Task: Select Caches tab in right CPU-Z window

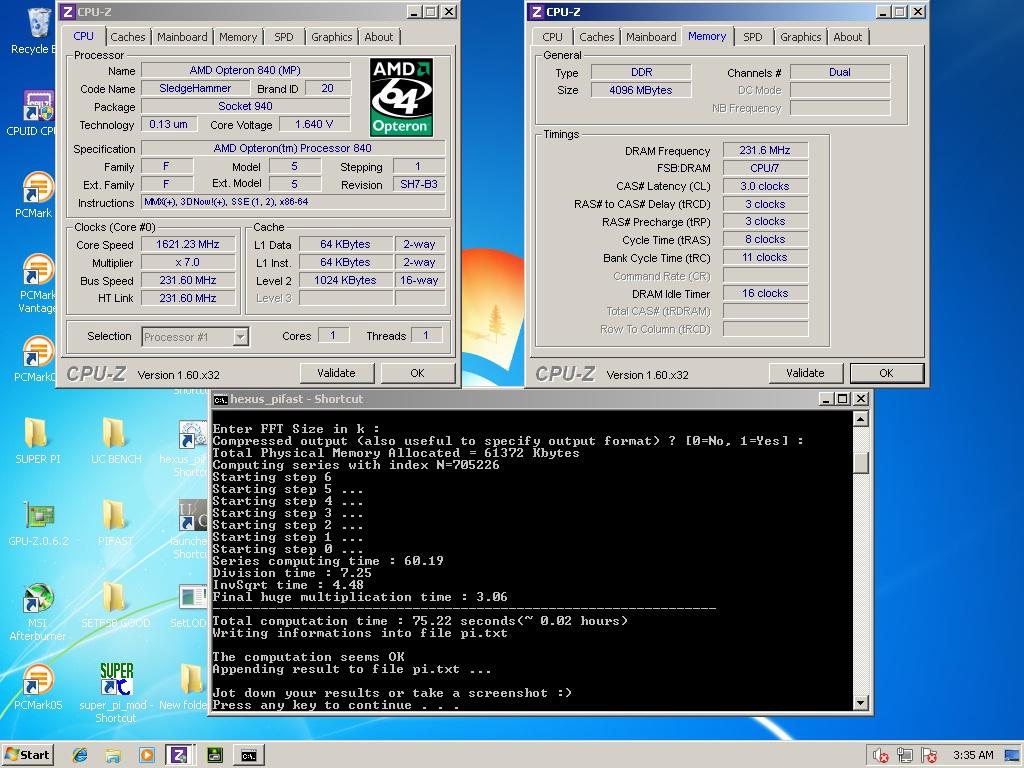Action: 597,37
